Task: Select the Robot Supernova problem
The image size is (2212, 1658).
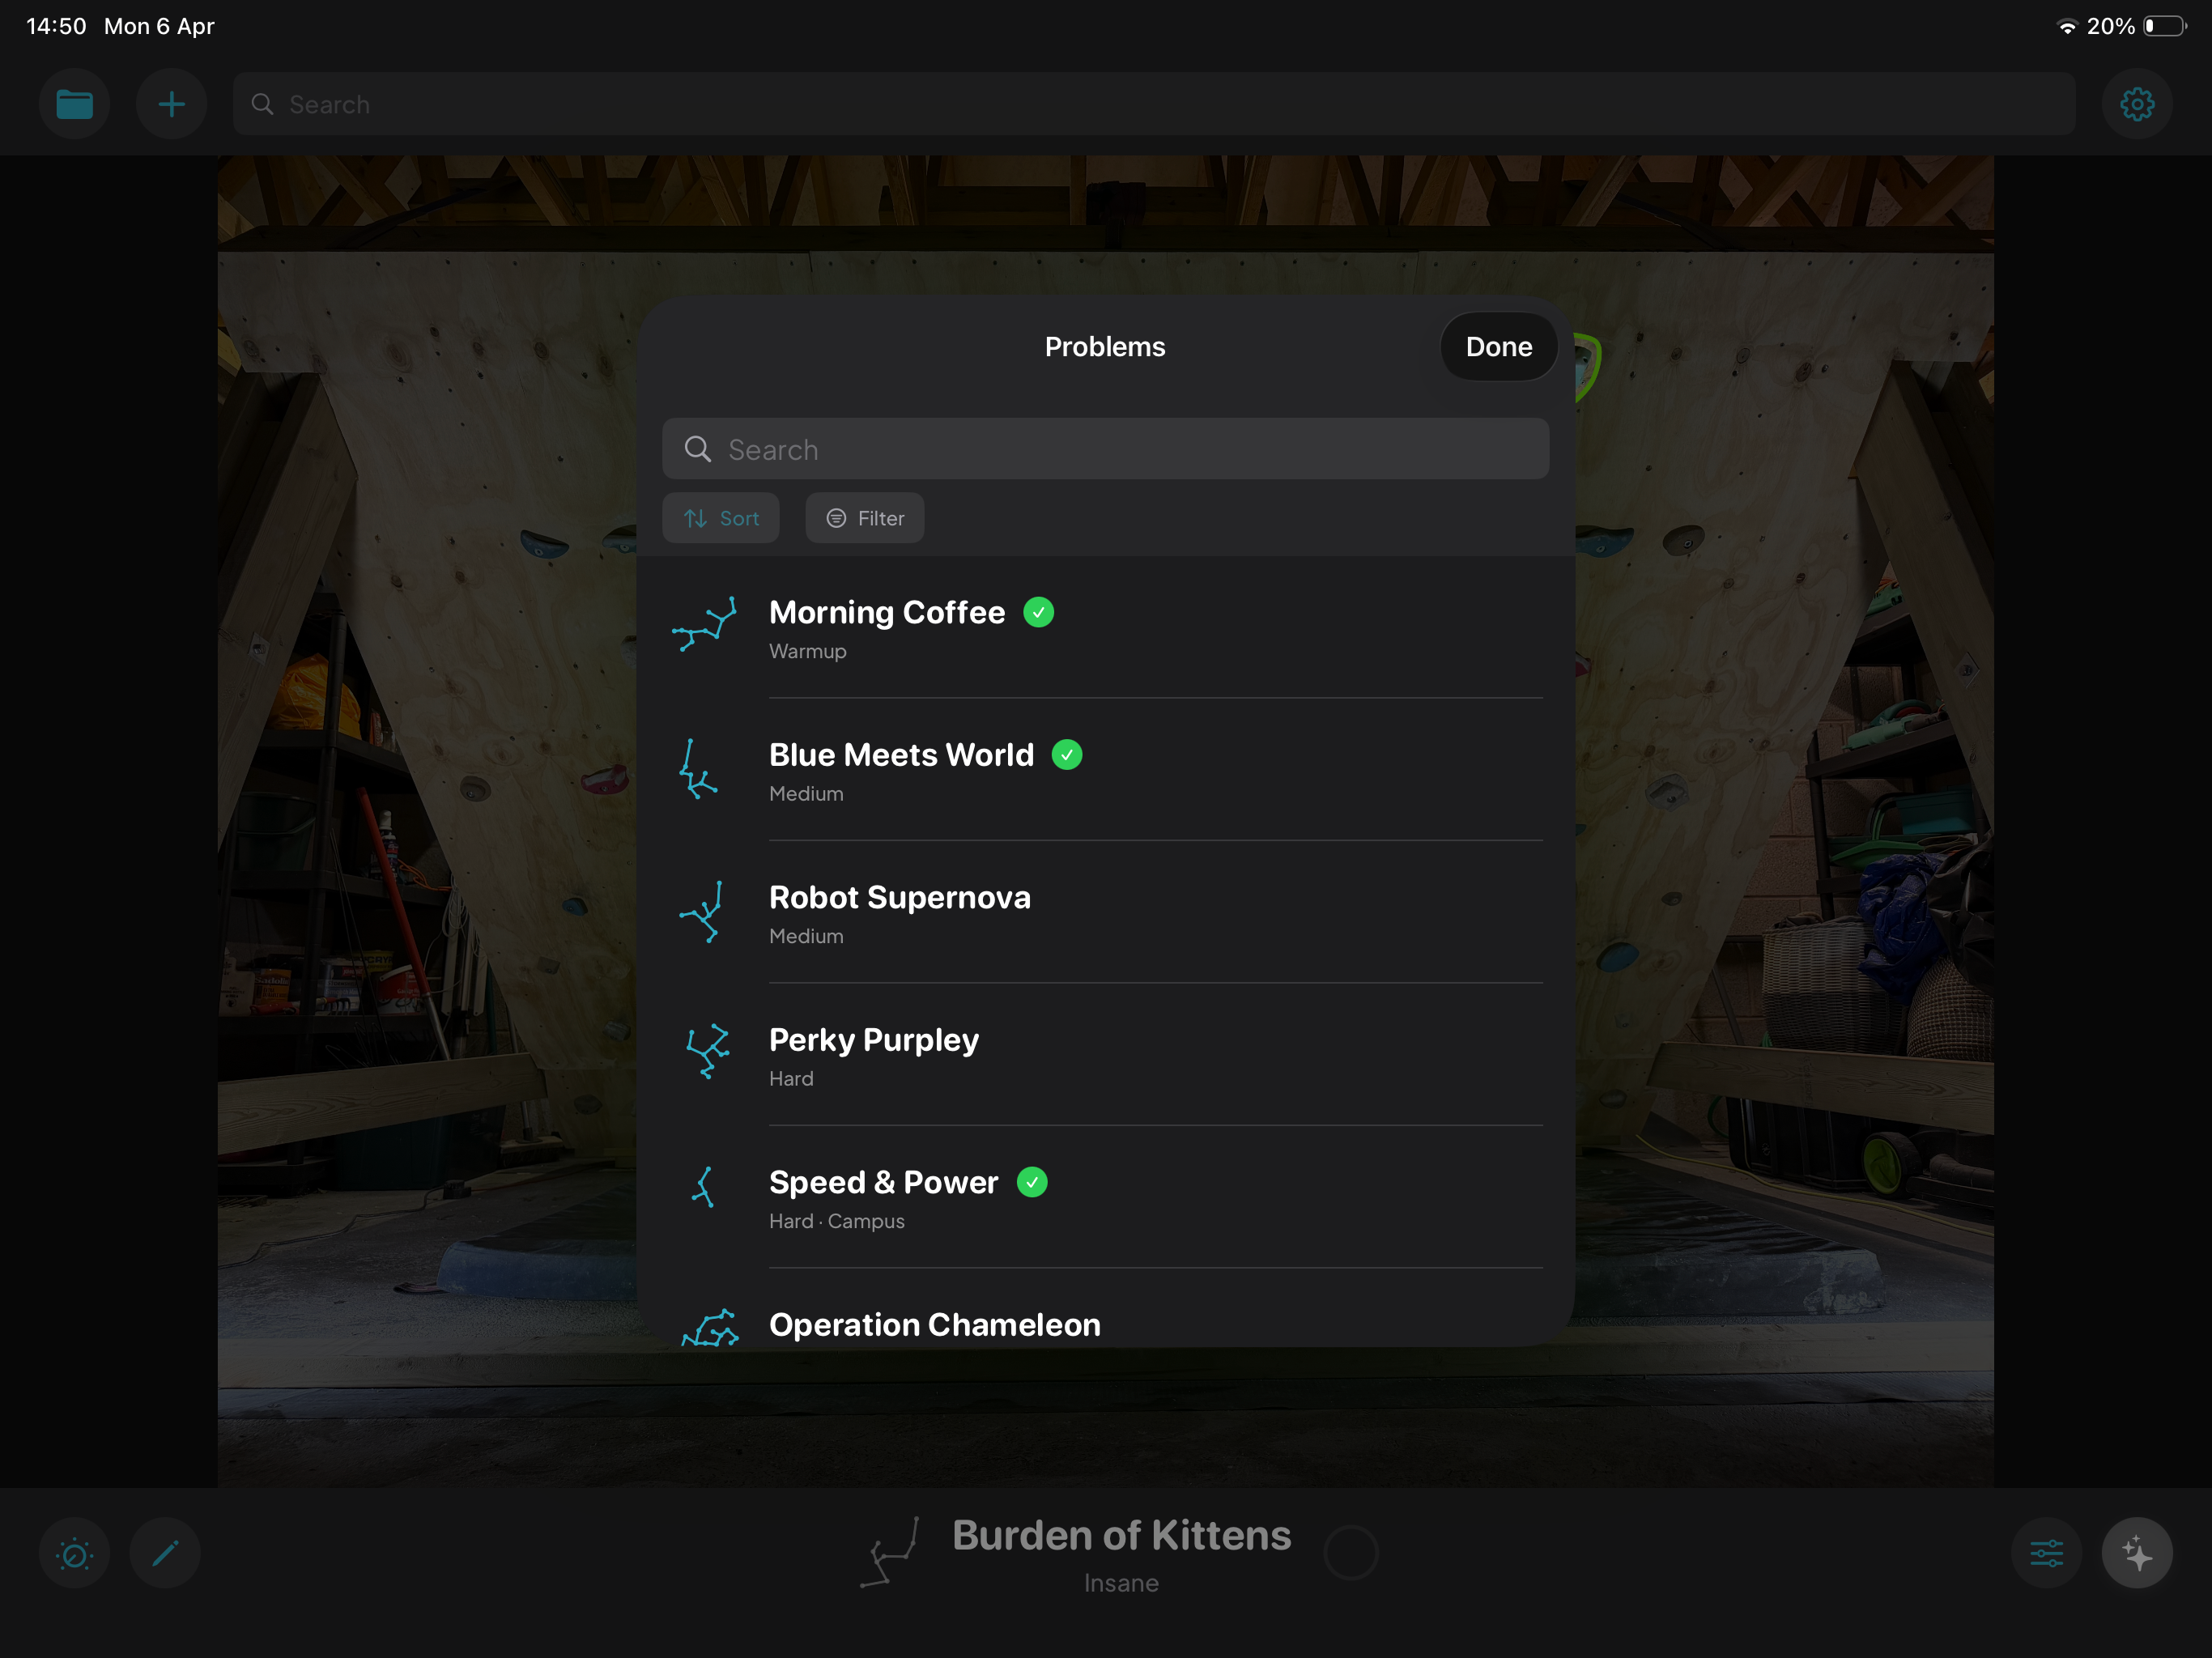Action: pos(1106,912)
